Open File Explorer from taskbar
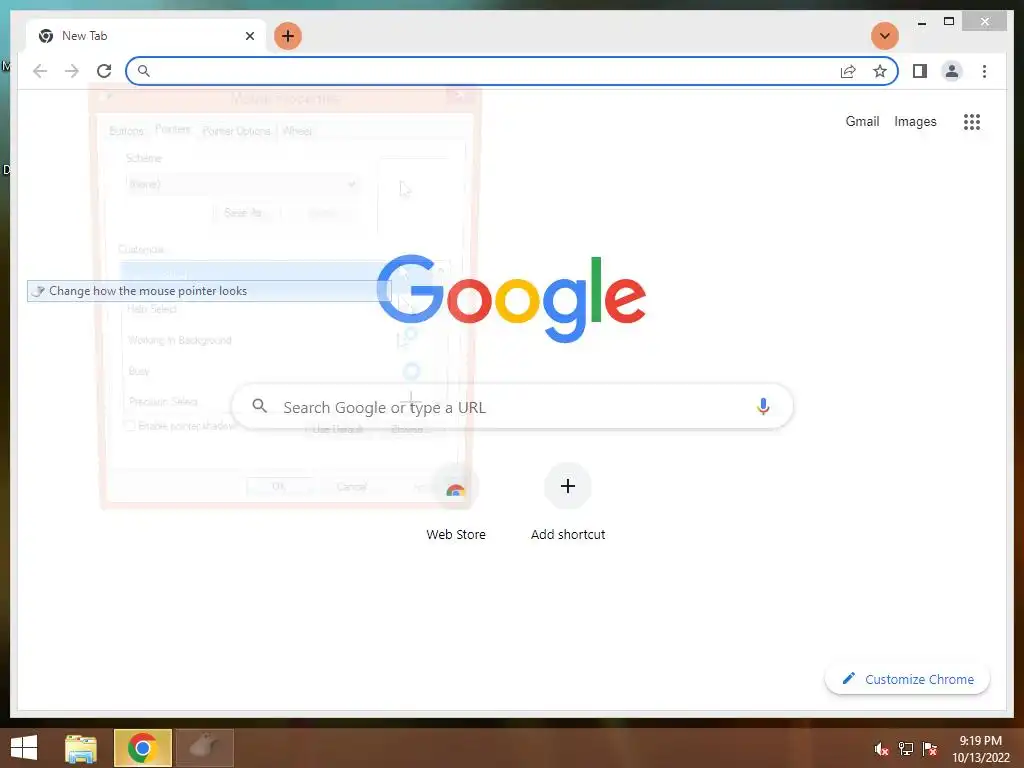The height and width of the screenshot is (768, 1024). click(x=81, y=748)
